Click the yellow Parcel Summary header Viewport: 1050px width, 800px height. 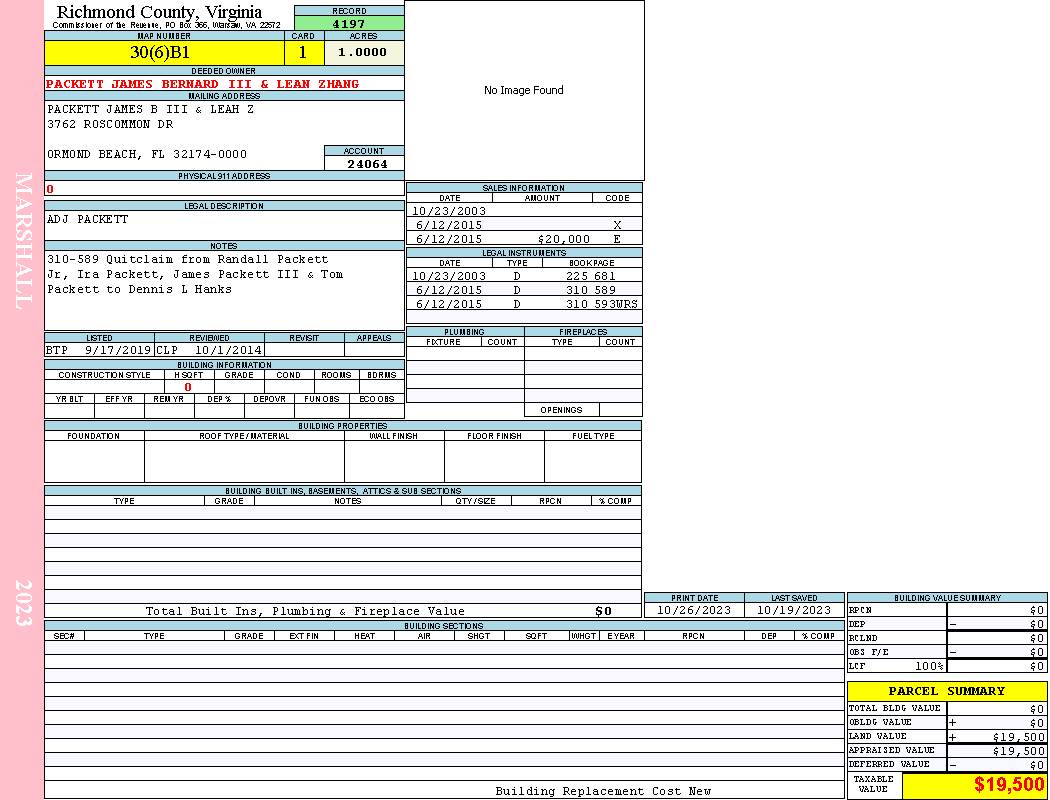click(946, 691)
